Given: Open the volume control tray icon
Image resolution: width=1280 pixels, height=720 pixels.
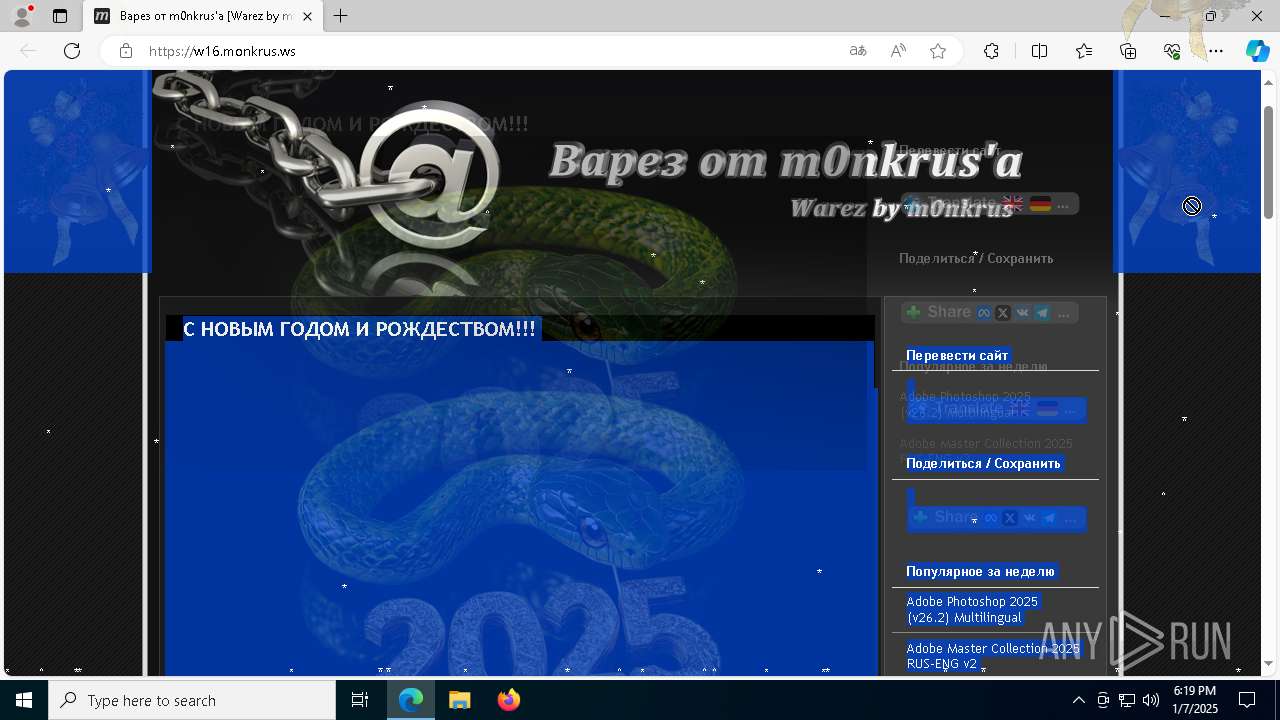Looking at the screenshot, I should (1151, 700).
